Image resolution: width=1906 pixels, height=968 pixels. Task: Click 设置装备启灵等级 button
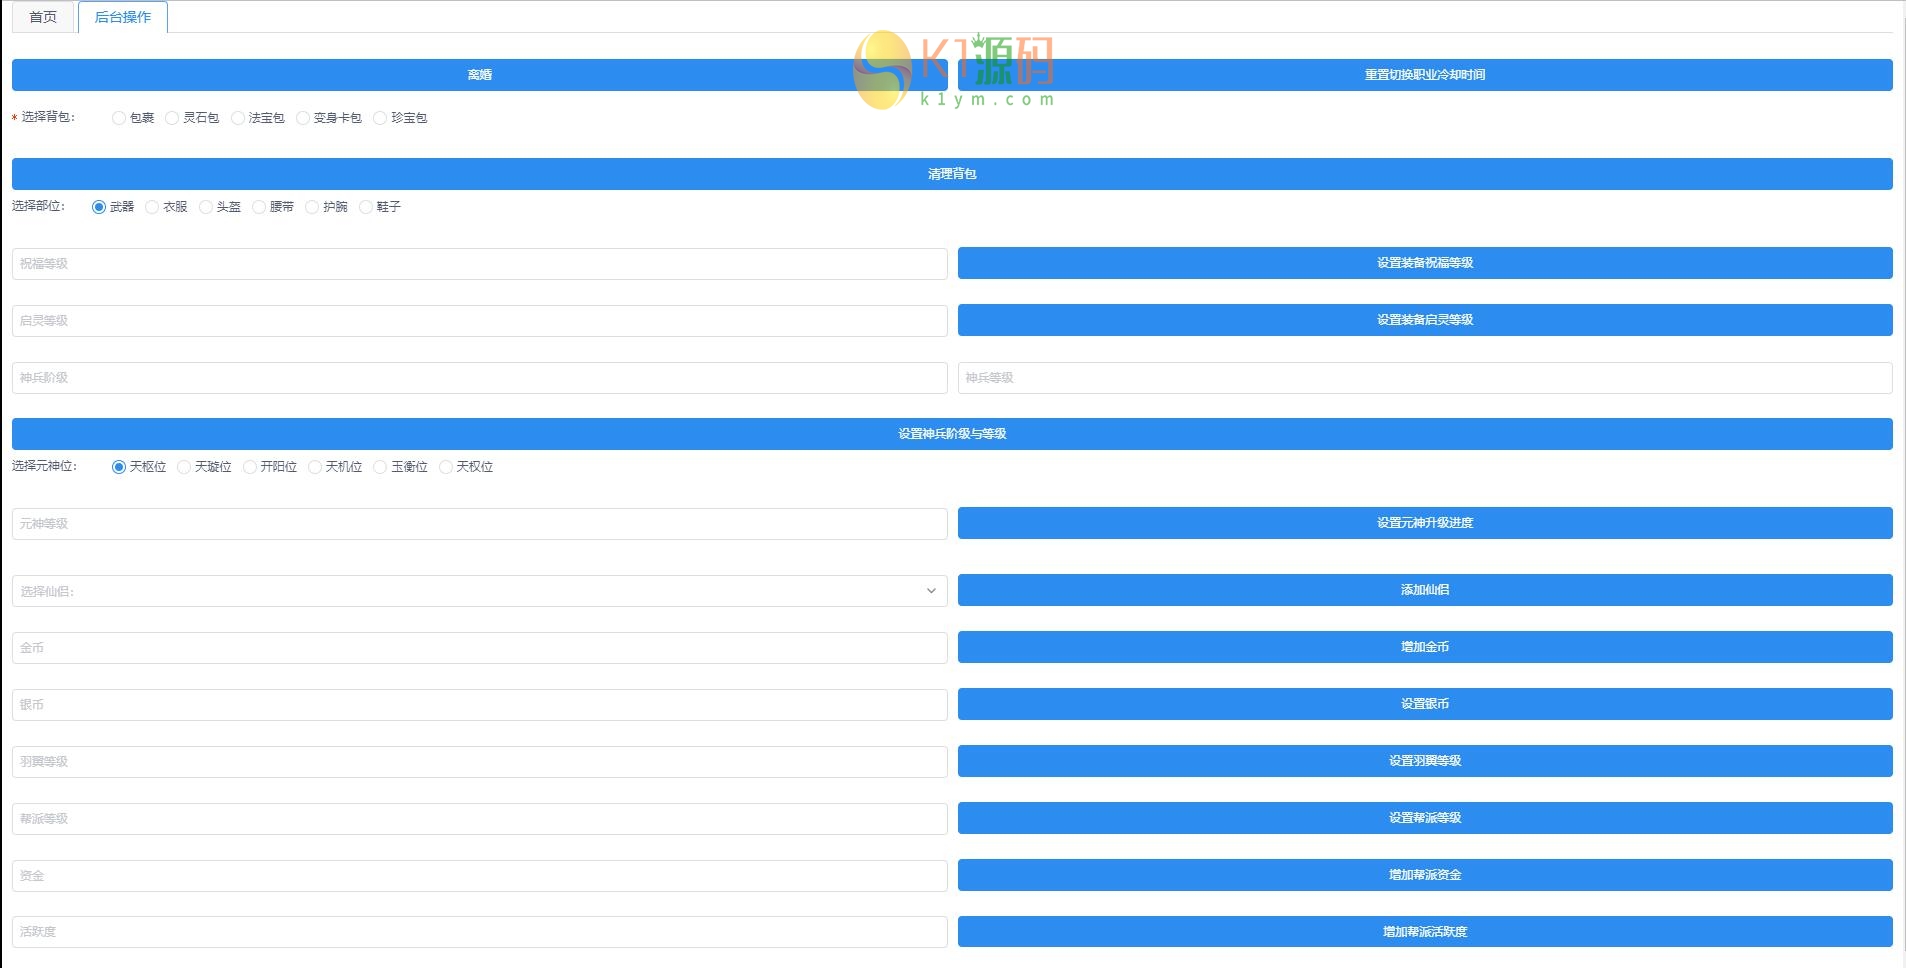point(1425,320)
